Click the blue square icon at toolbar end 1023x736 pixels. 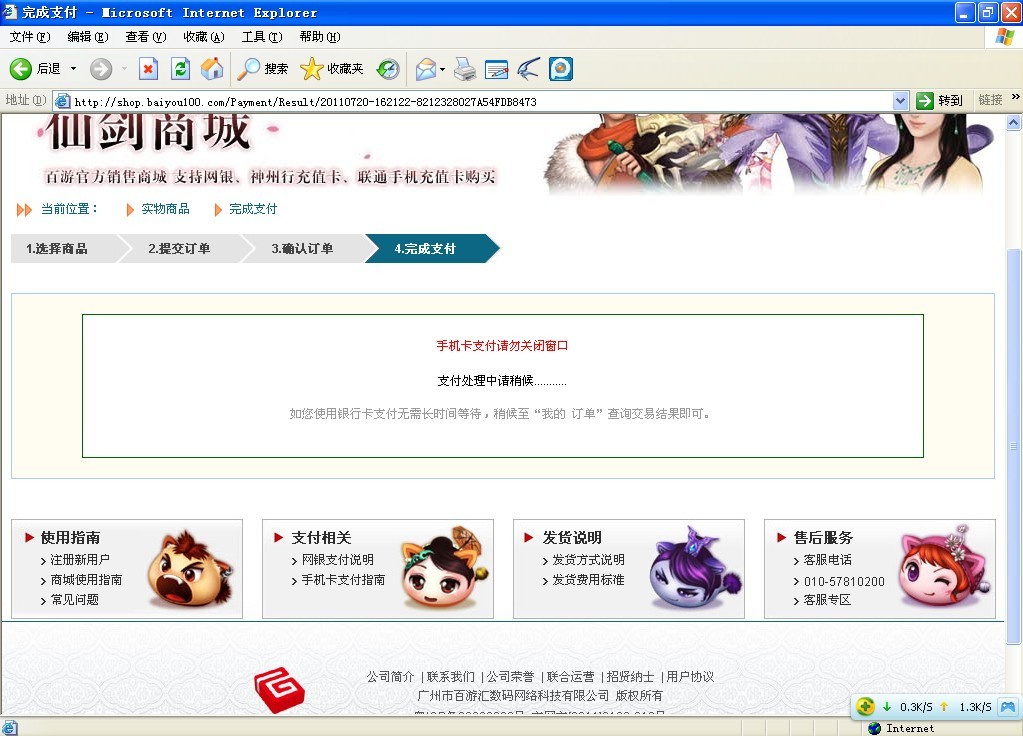(561, 69)
